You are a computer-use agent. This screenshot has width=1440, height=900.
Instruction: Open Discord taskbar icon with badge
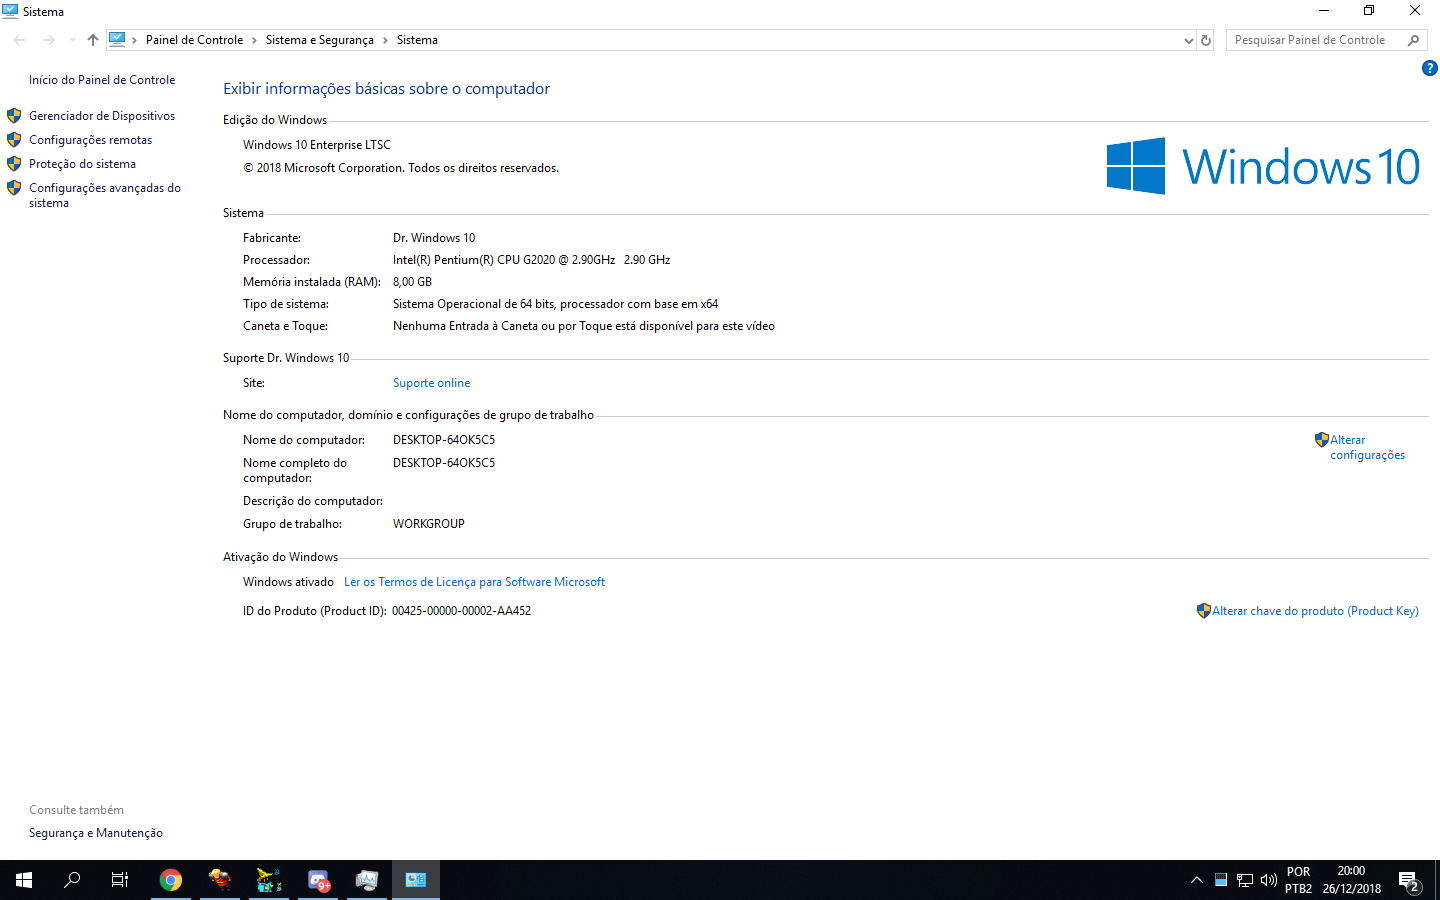[318, 880]
